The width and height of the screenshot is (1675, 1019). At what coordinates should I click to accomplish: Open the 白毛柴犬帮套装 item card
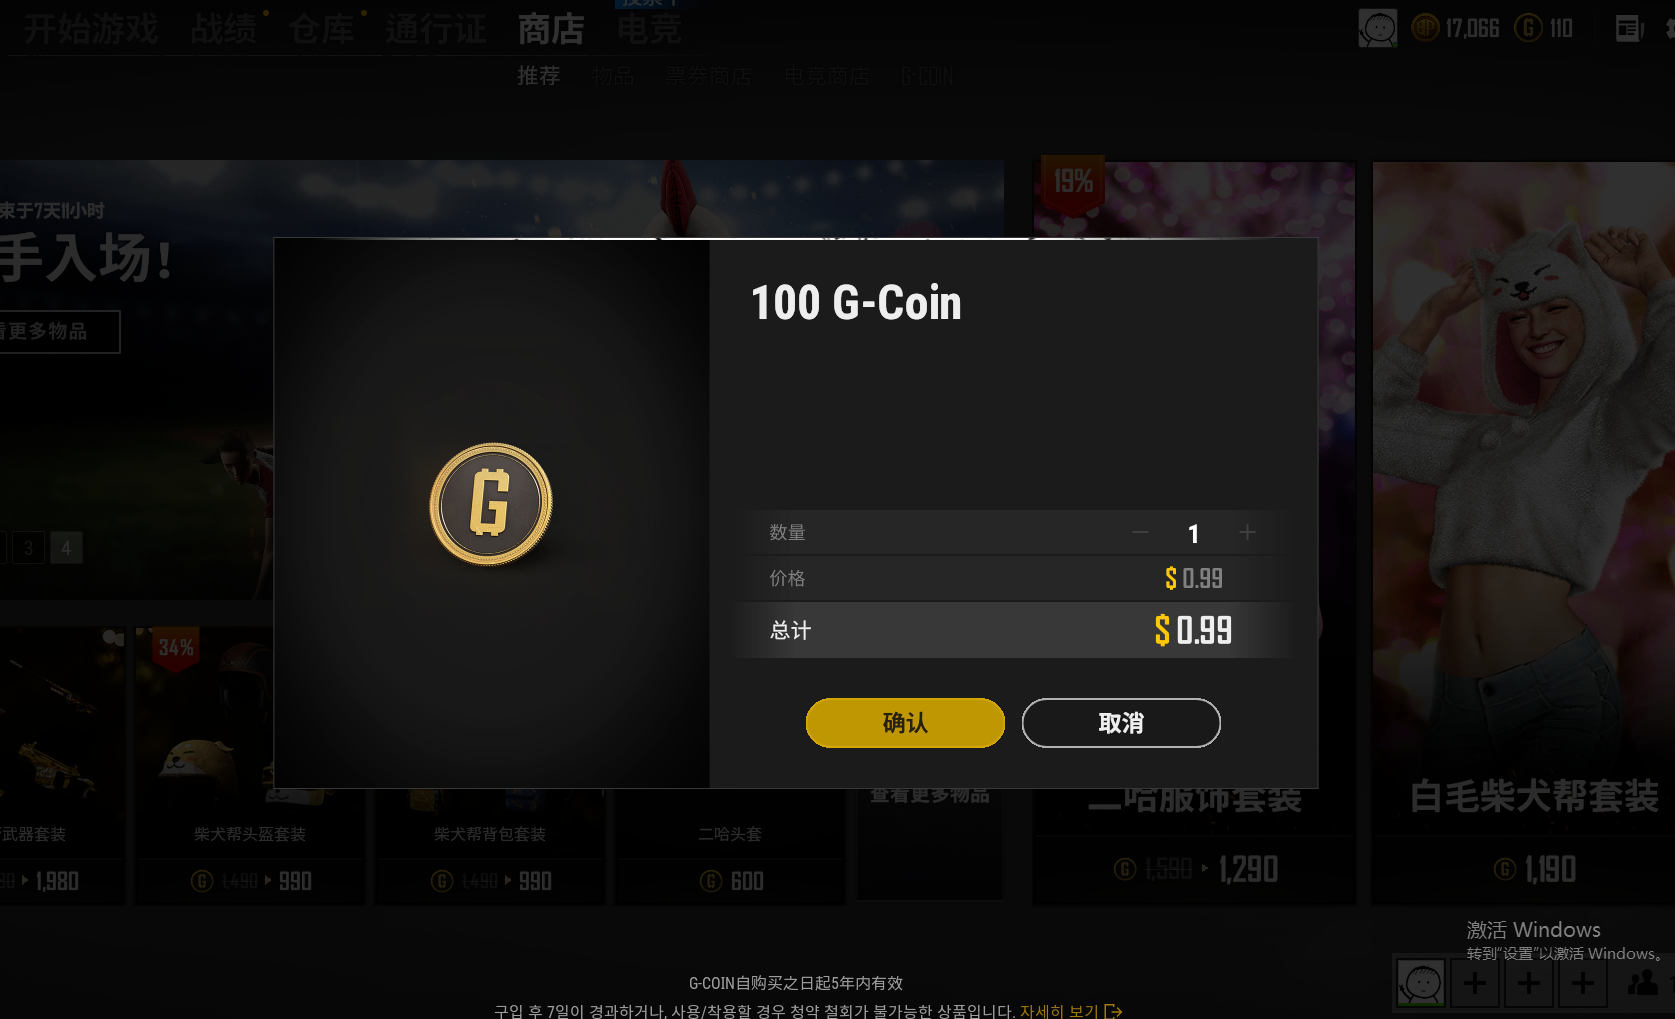click(1523, 534)
